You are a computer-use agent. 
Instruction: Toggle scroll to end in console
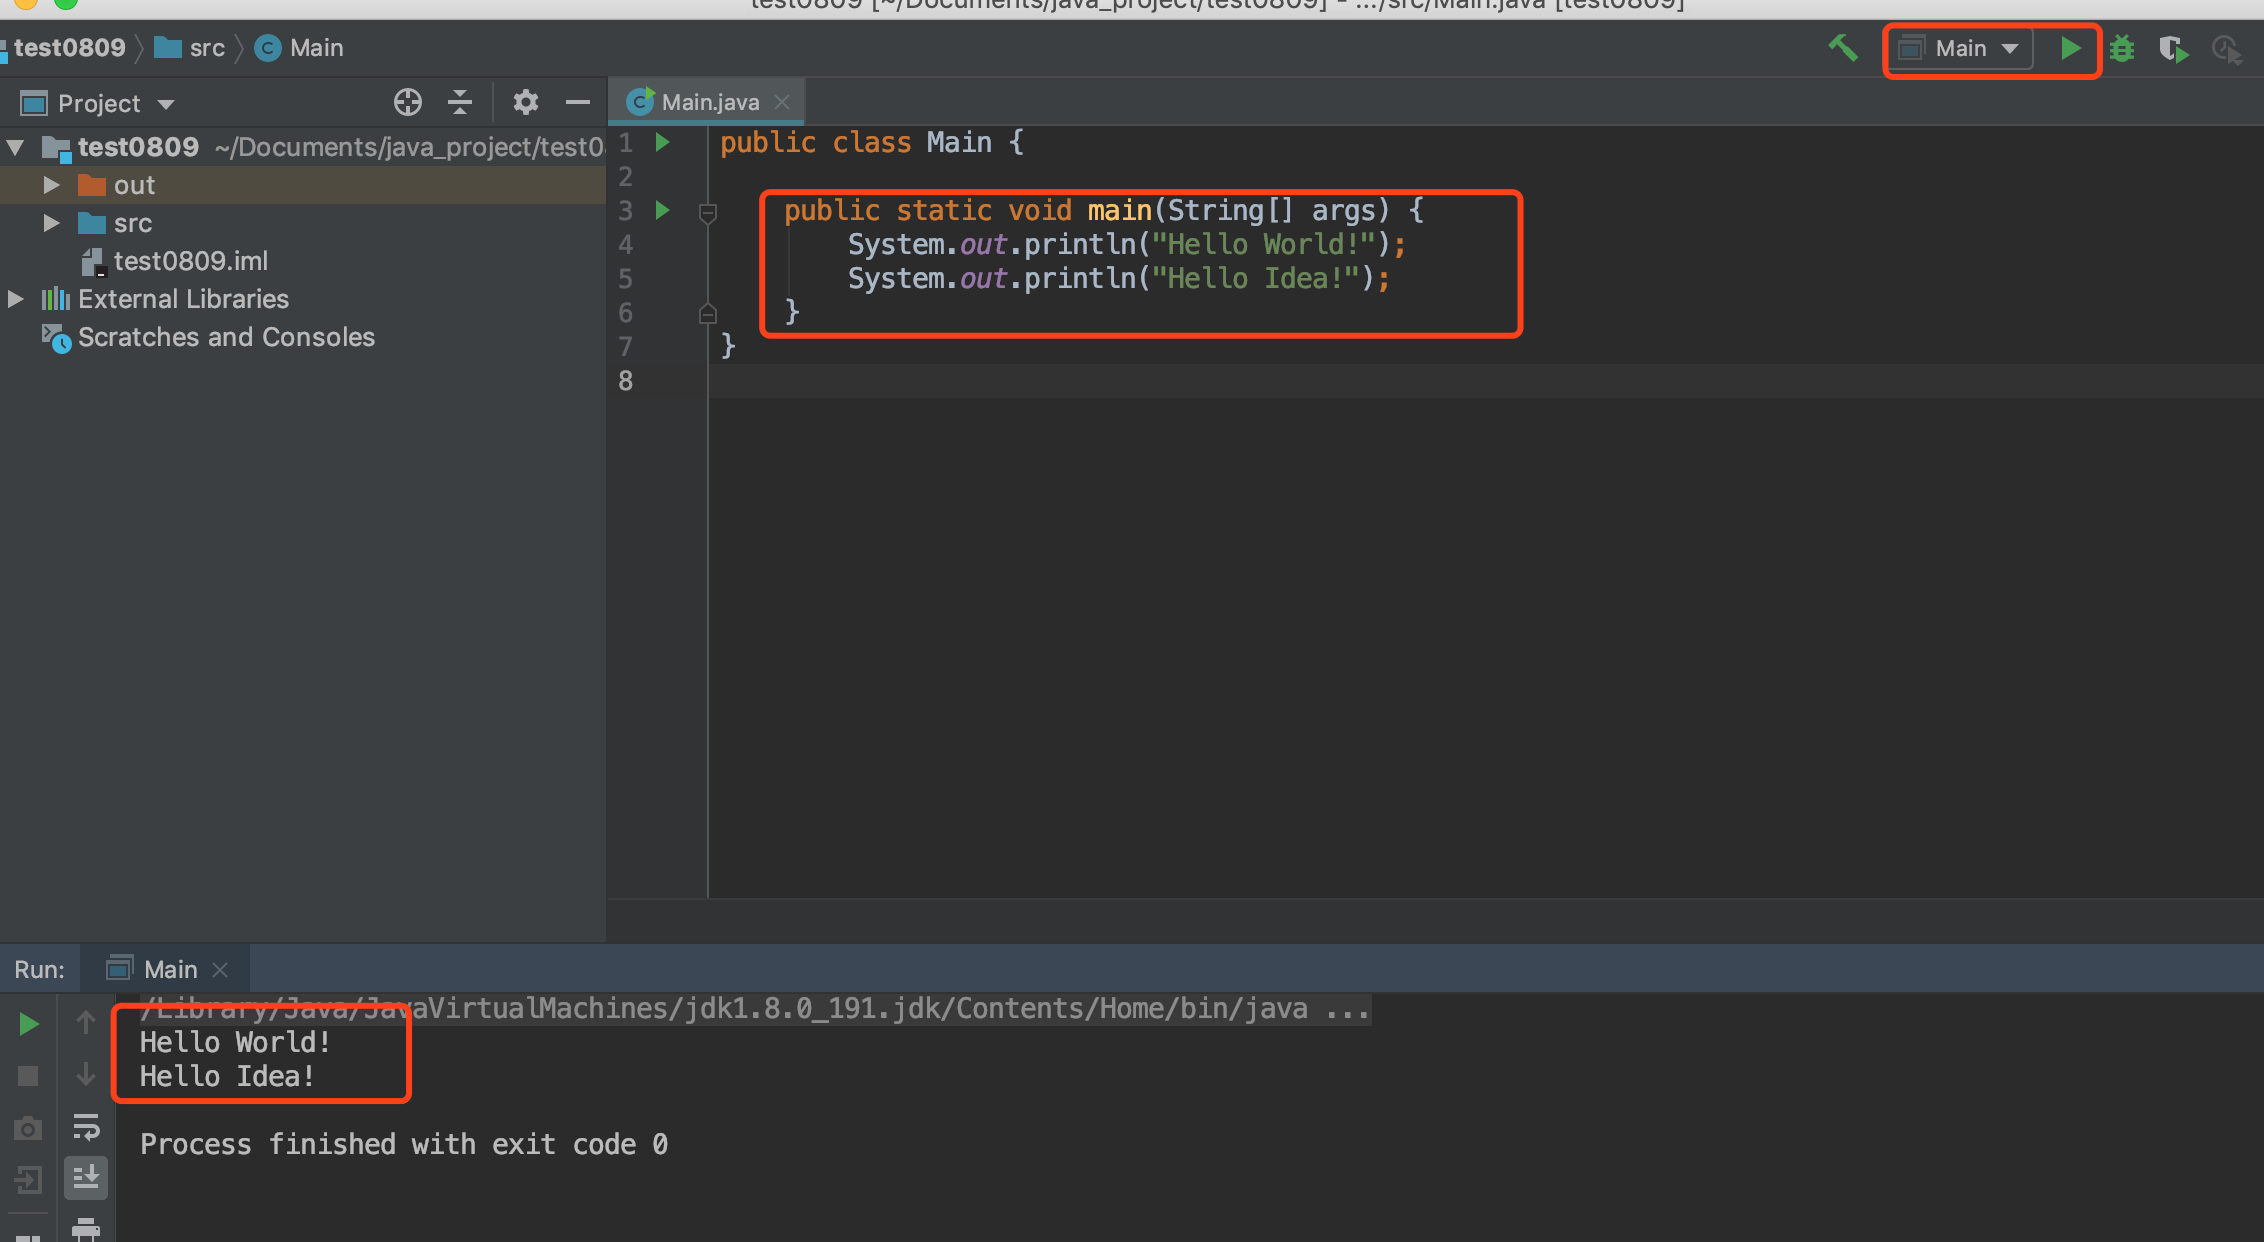86,1177
